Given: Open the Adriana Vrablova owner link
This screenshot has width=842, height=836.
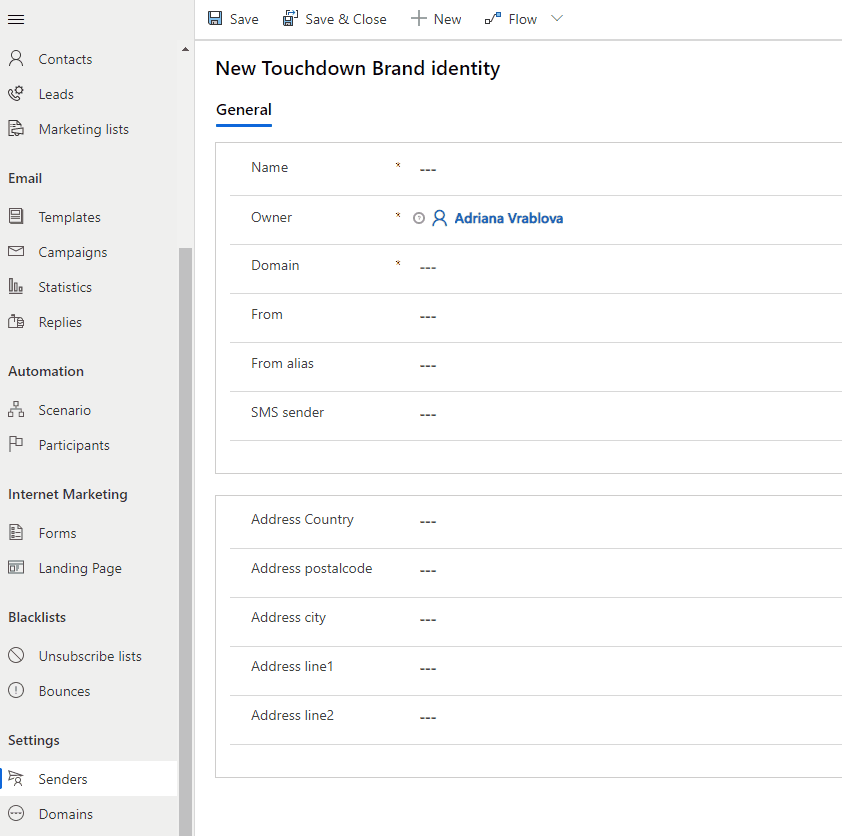Looking at the screenshot, I should point(509,218).
